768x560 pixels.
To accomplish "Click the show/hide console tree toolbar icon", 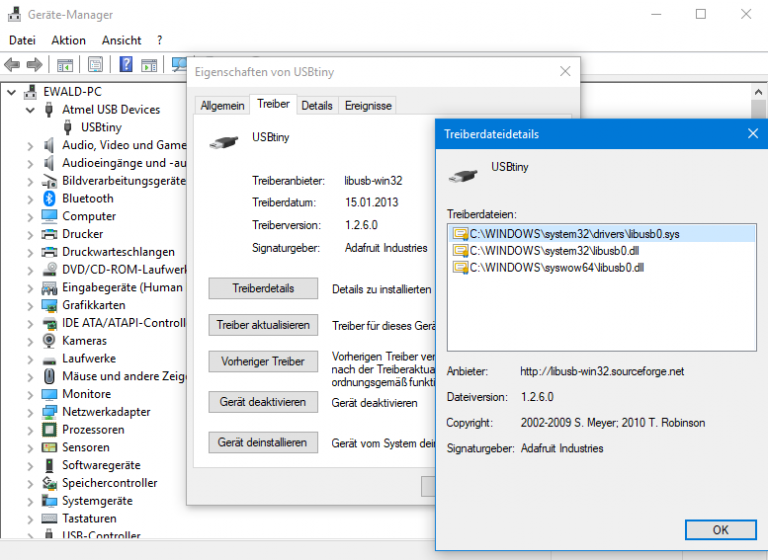I will (x=65, y=65).
